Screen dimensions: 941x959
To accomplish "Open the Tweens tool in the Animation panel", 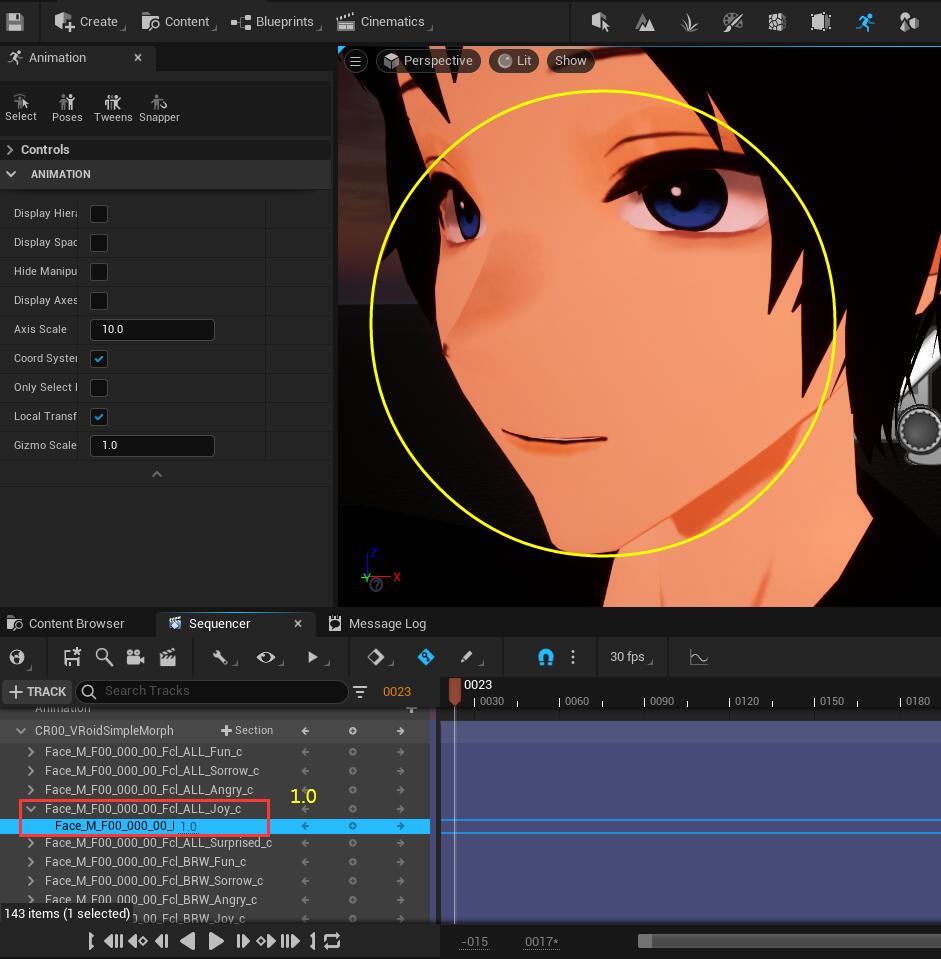I will point(112,105).
